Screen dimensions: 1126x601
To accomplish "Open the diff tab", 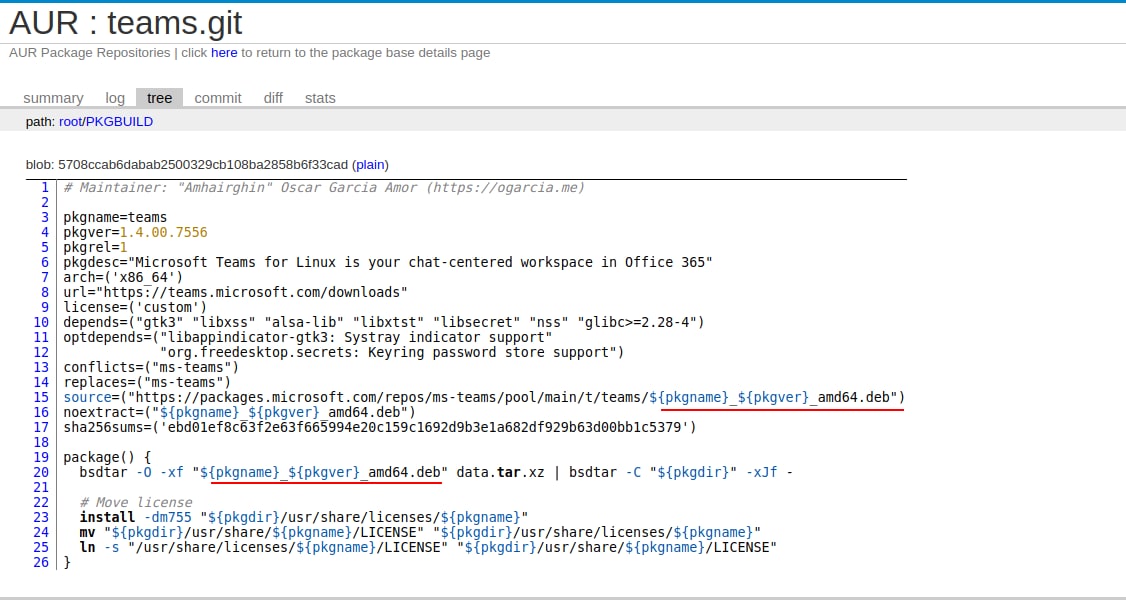I will (x=273, y=98).
